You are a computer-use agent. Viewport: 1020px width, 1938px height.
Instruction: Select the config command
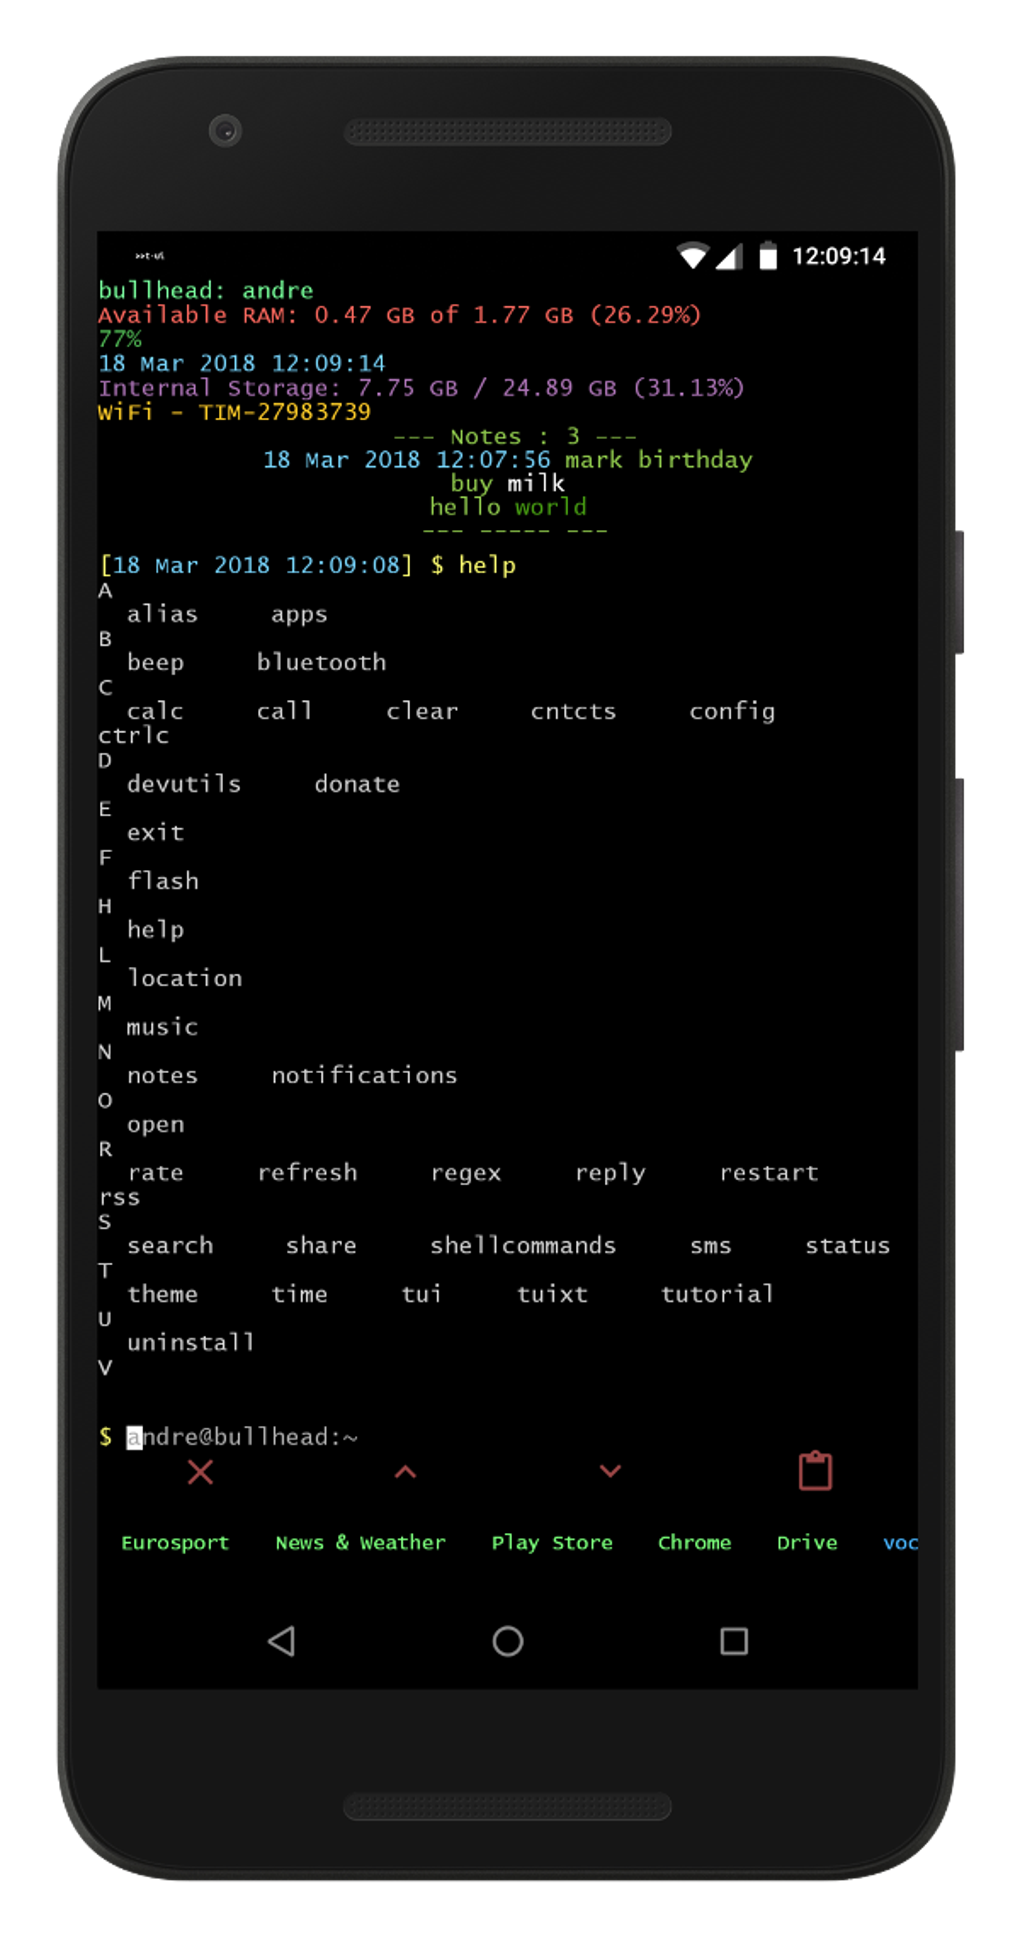[732, 711]
